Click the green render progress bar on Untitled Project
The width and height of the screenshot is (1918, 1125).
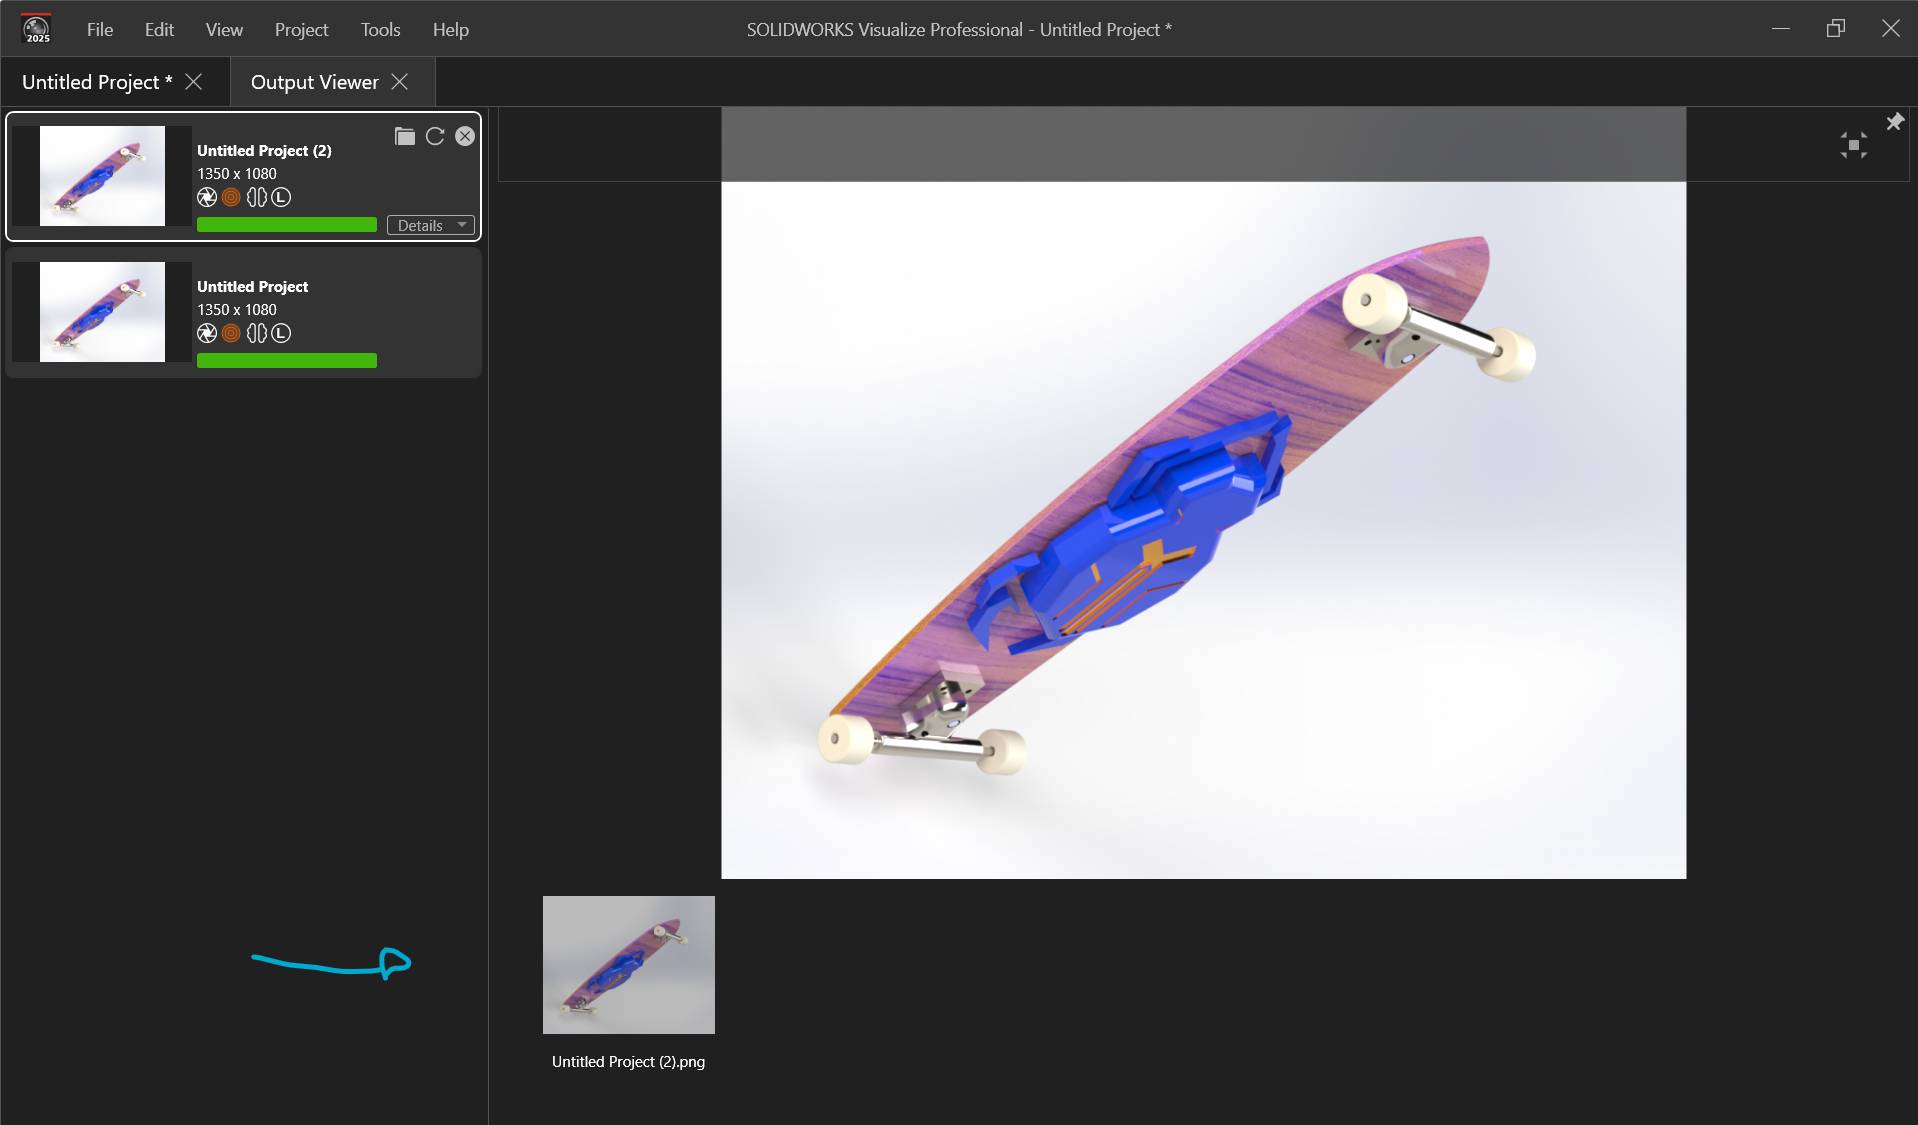(287, 360)
